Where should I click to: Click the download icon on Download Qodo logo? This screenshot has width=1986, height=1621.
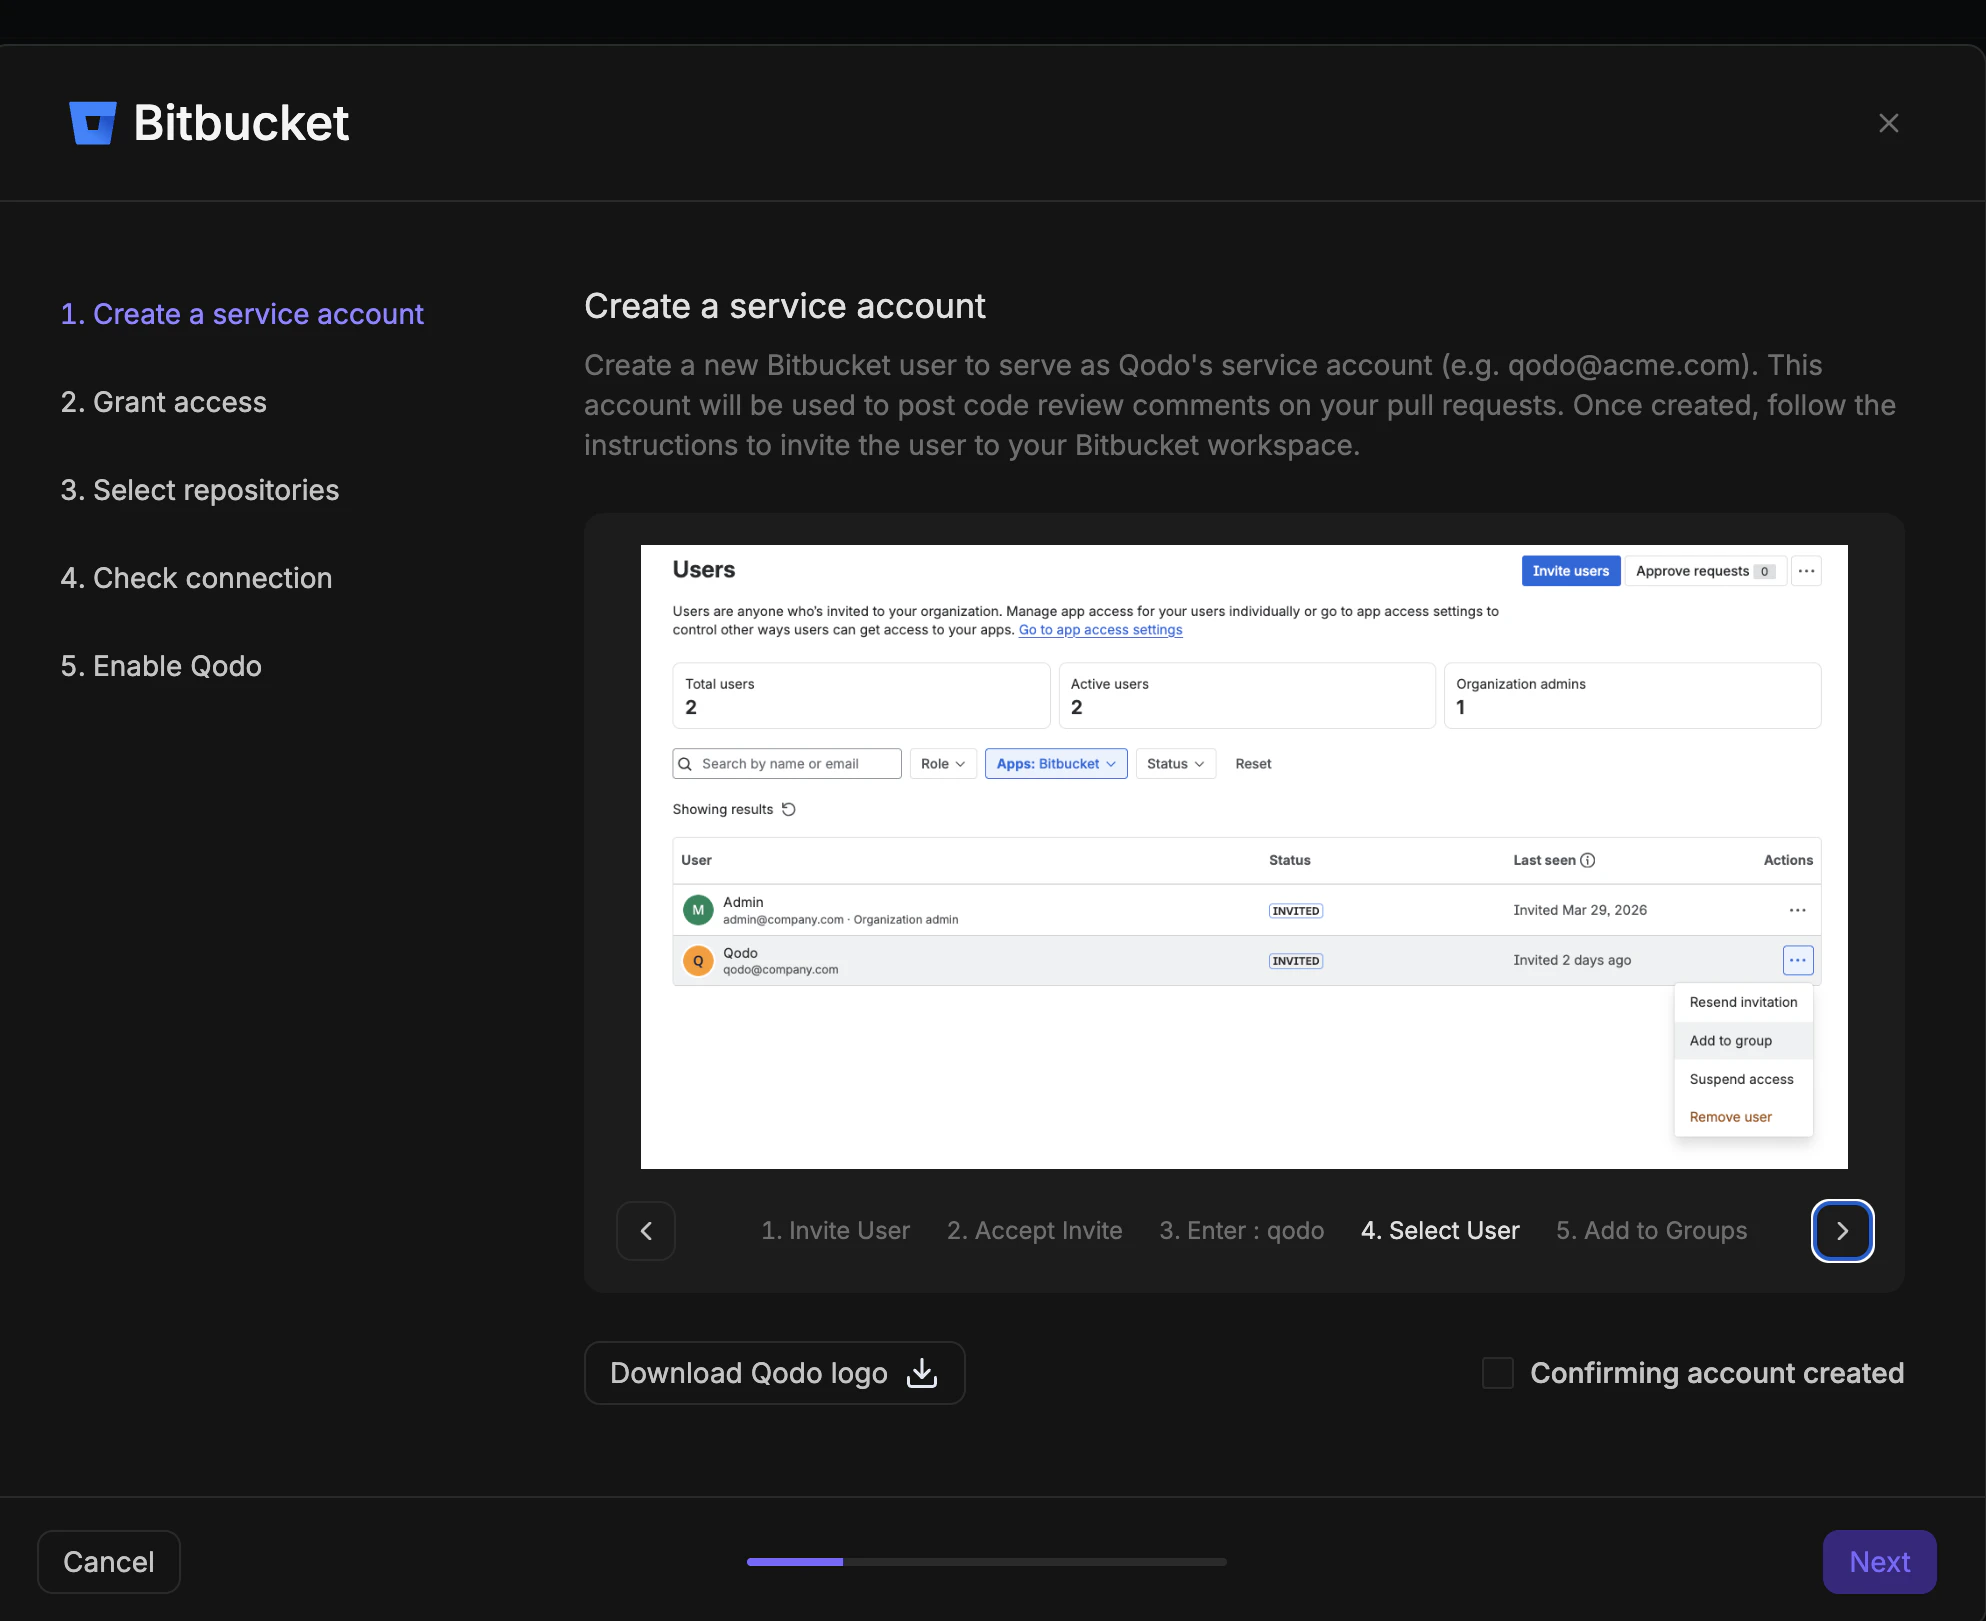pos(921,1373)
